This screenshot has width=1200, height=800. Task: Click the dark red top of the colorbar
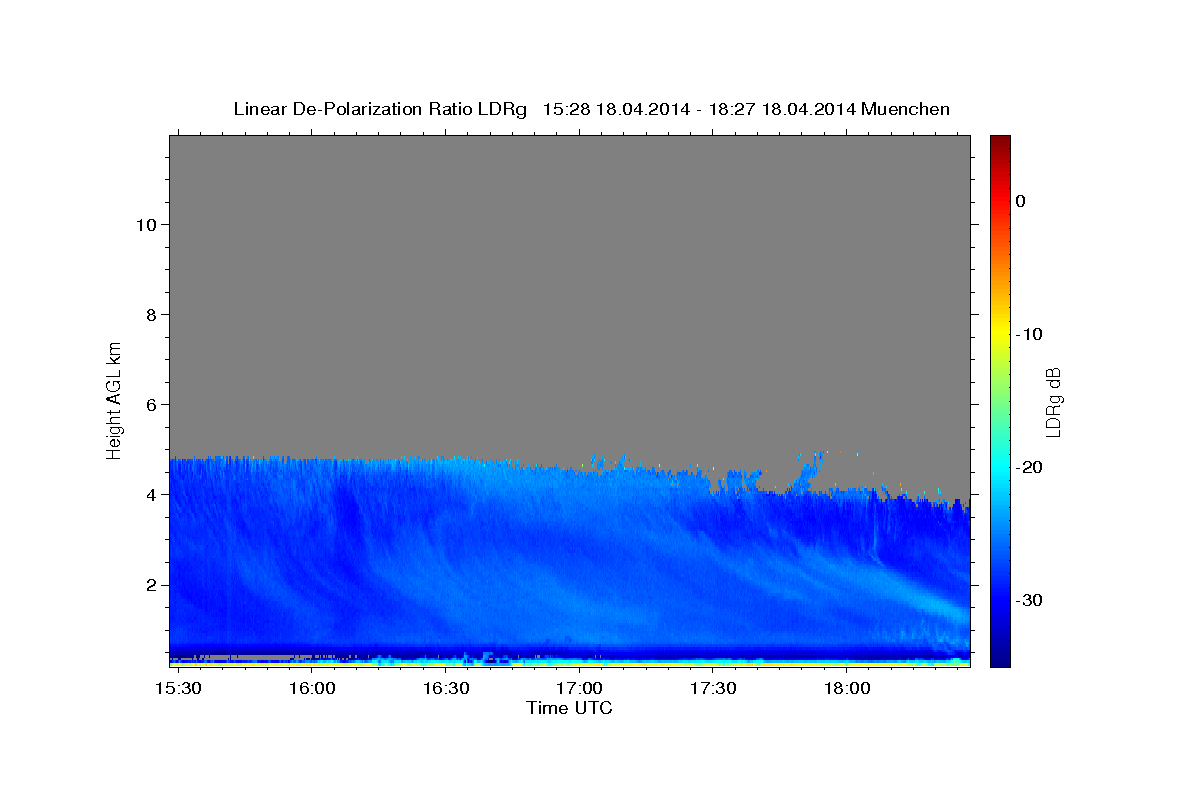click(1000, 145)
